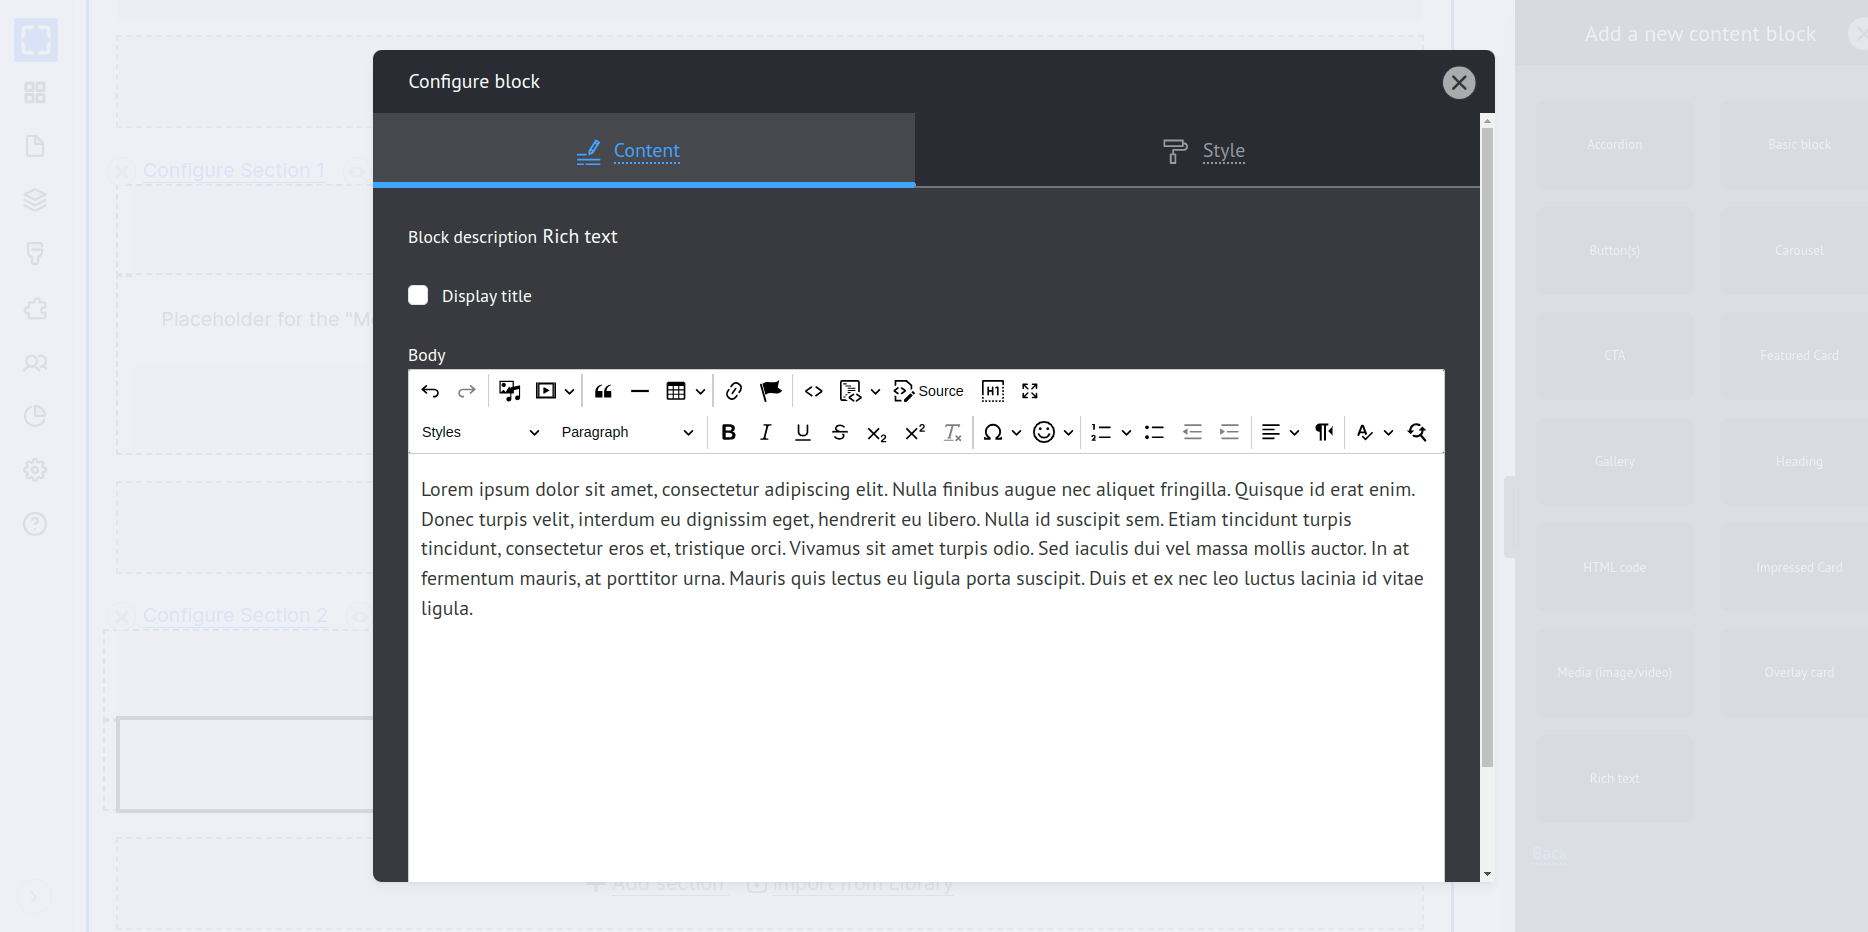Increase the indent
Image resolution: width=1868 pixels, height=932 pixels.
(x=1230, y=432)
